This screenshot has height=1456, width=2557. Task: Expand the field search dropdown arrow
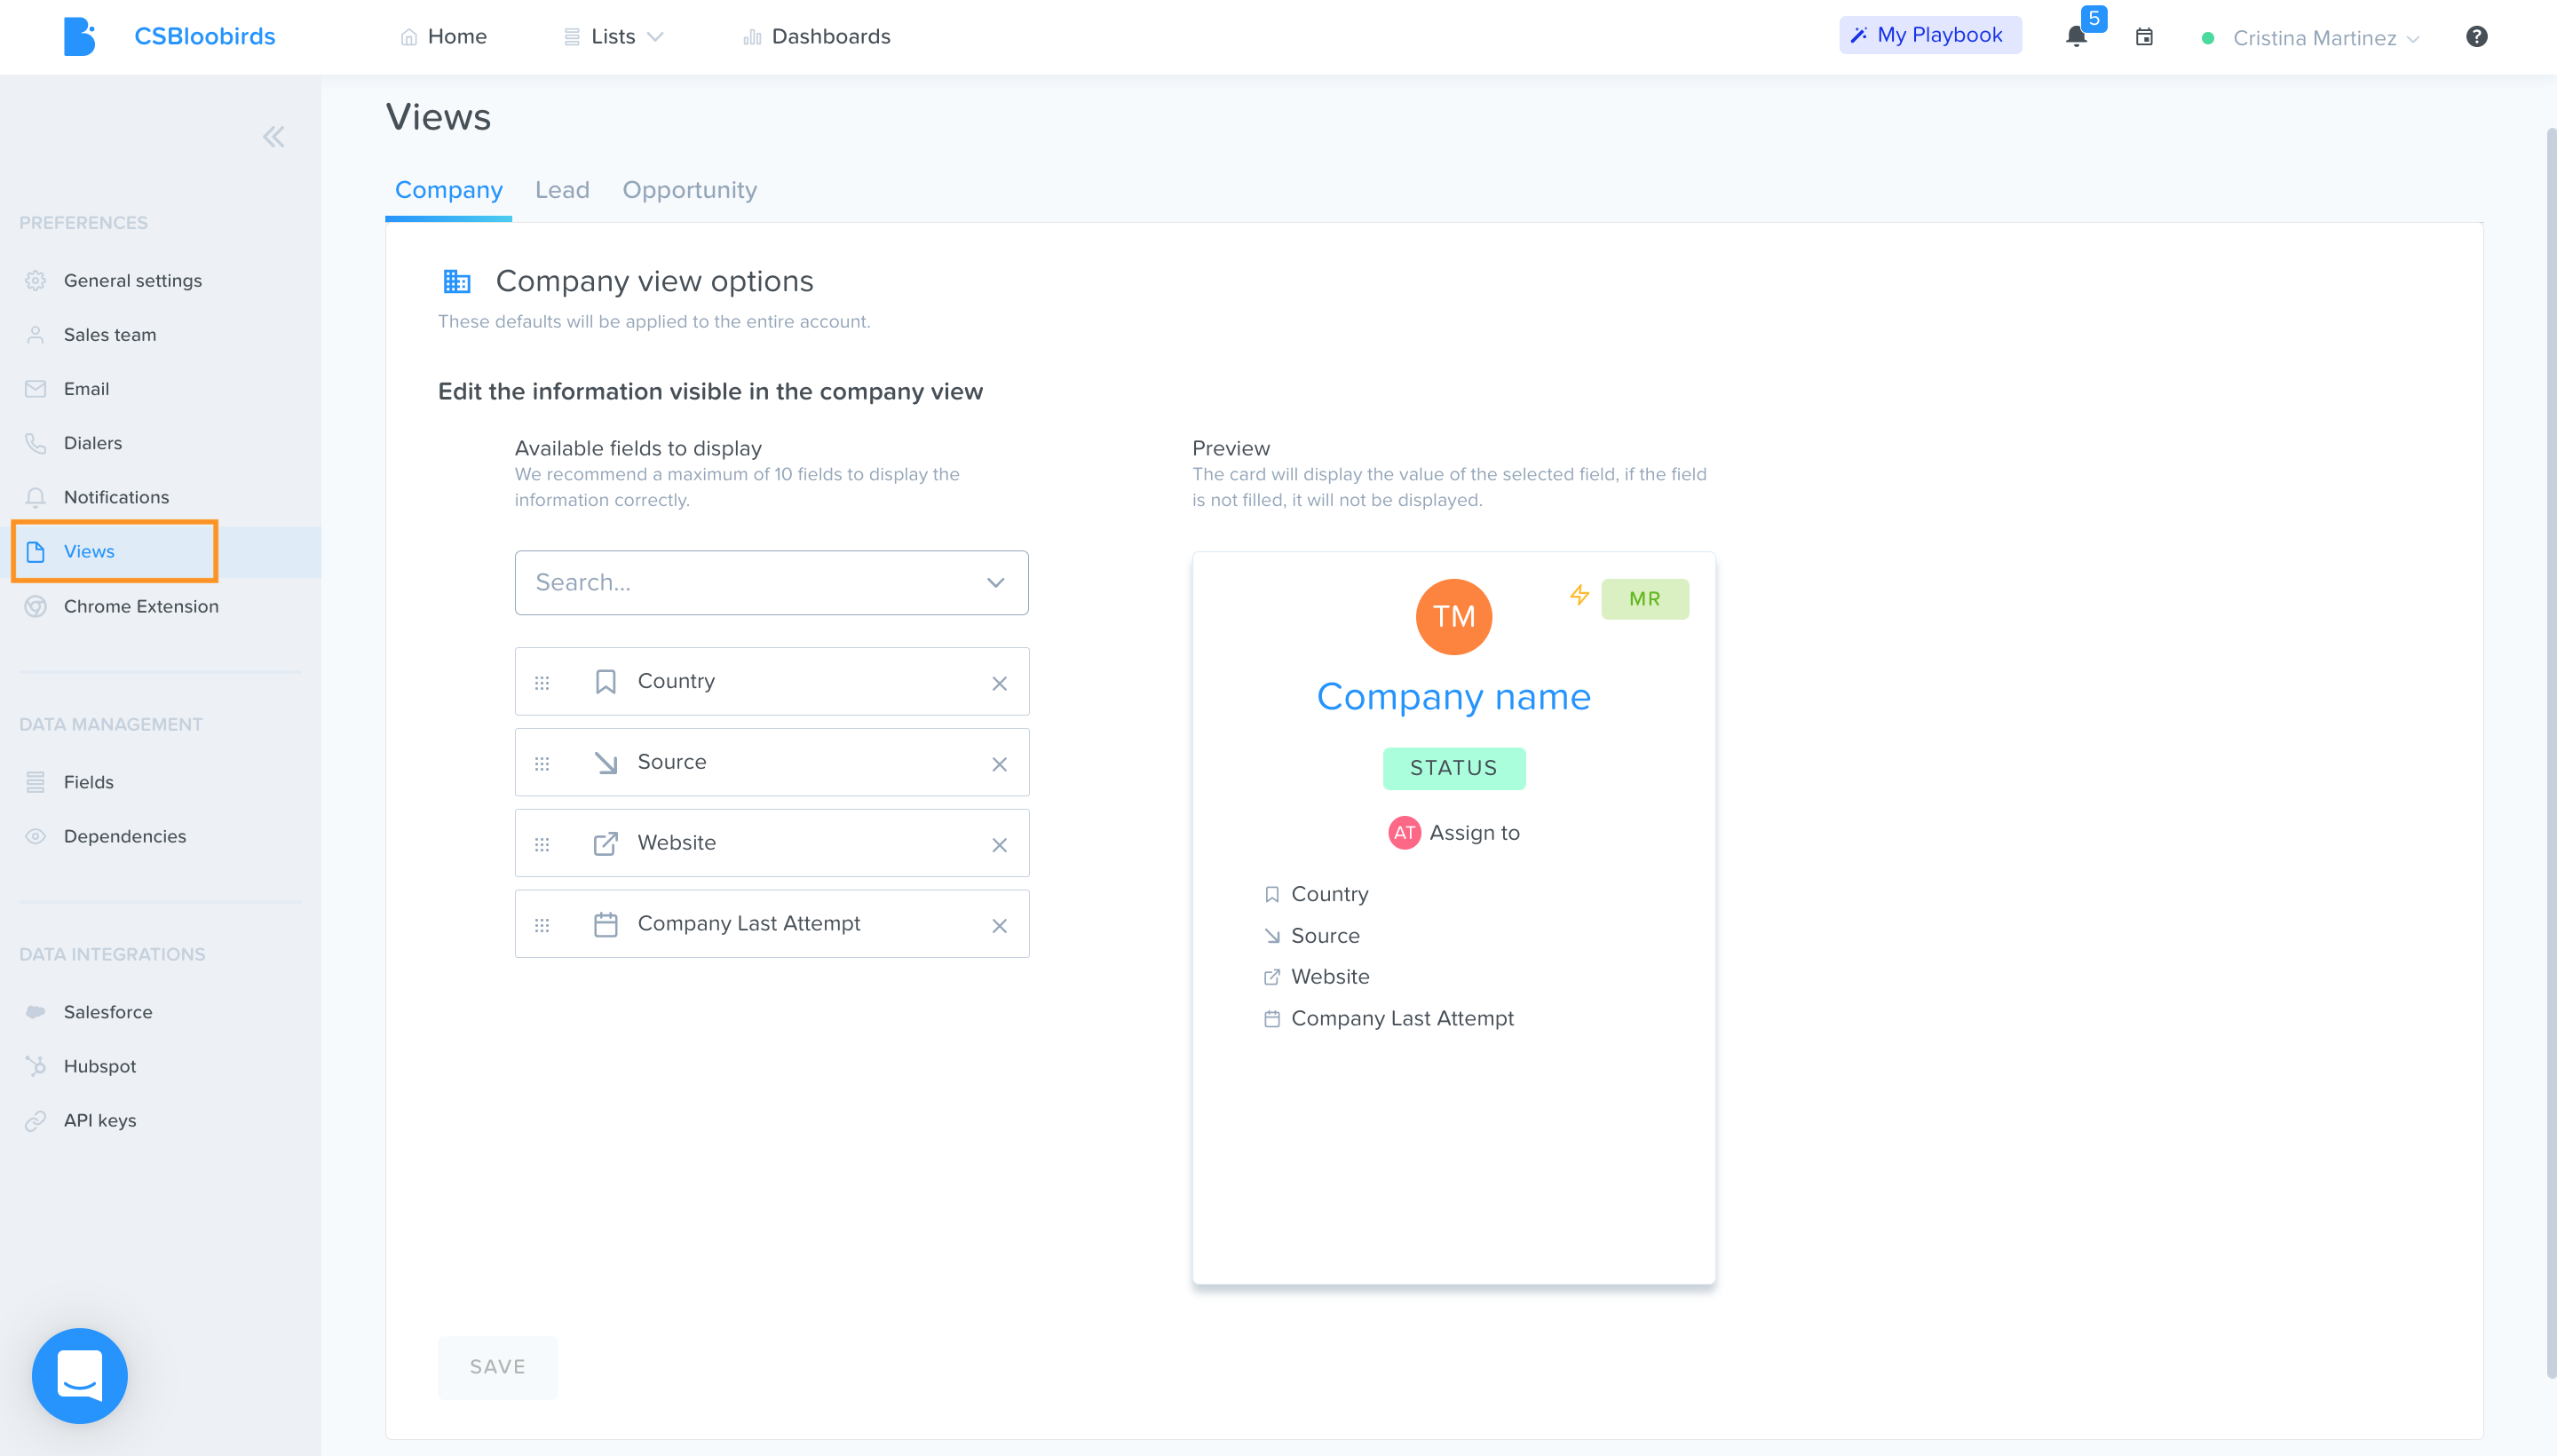[995, 582]
